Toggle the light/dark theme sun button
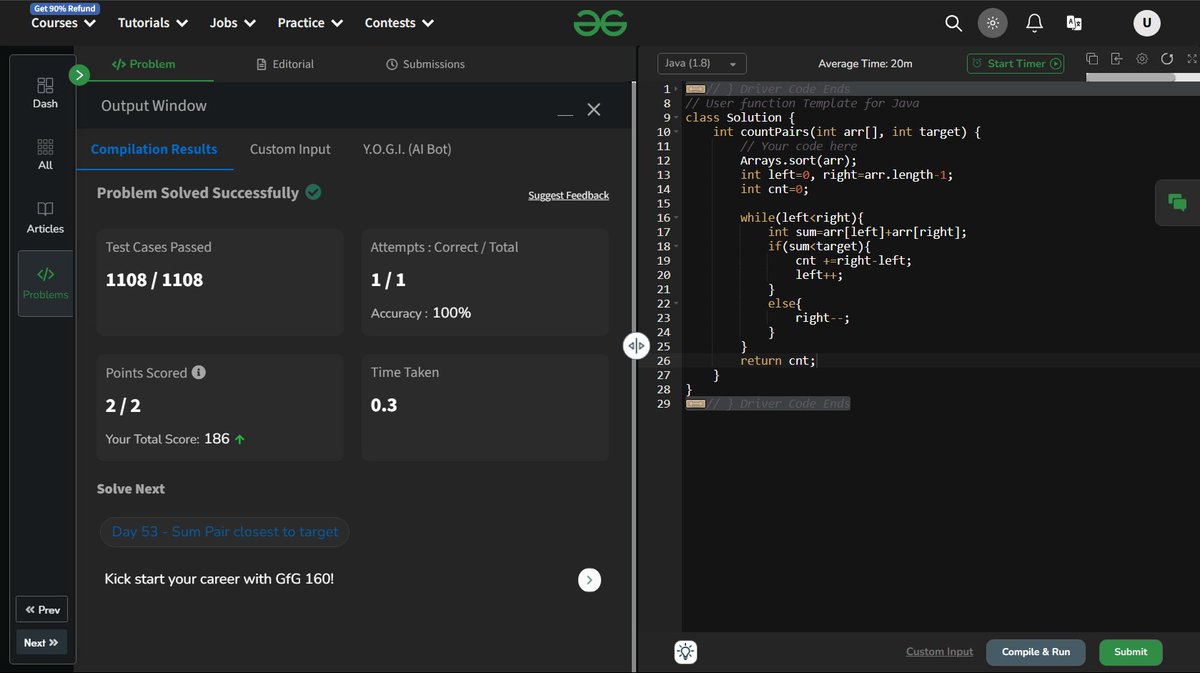Viewport: 1200px width, 673px height. [x=993, y=23]
